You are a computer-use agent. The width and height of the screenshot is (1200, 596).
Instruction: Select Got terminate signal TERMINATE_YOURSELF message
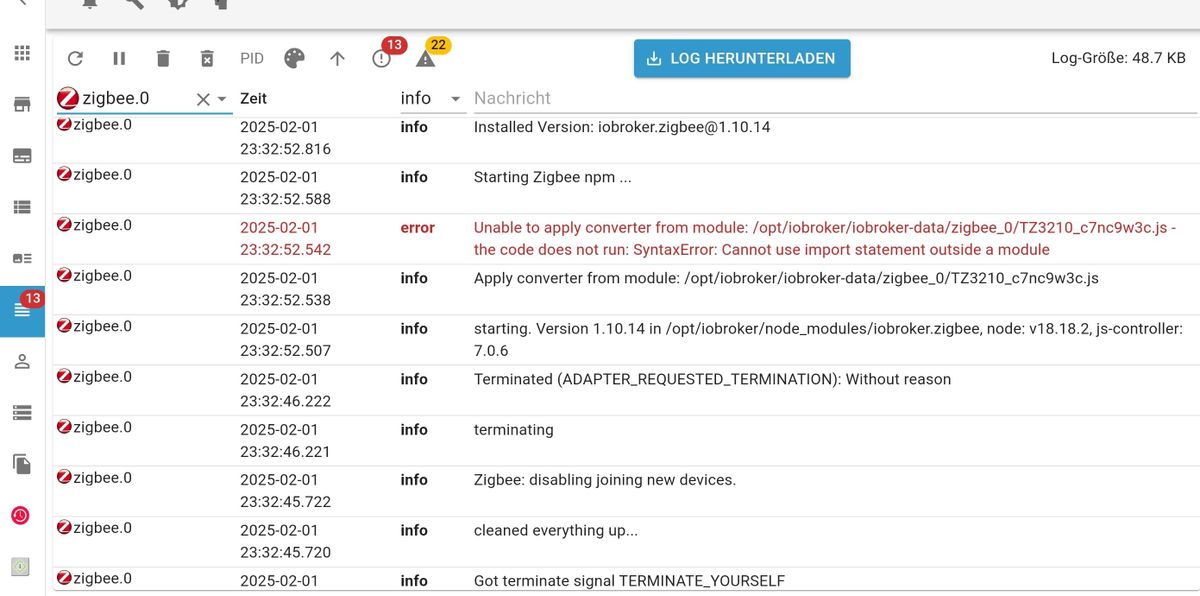(x=629, y=580)
